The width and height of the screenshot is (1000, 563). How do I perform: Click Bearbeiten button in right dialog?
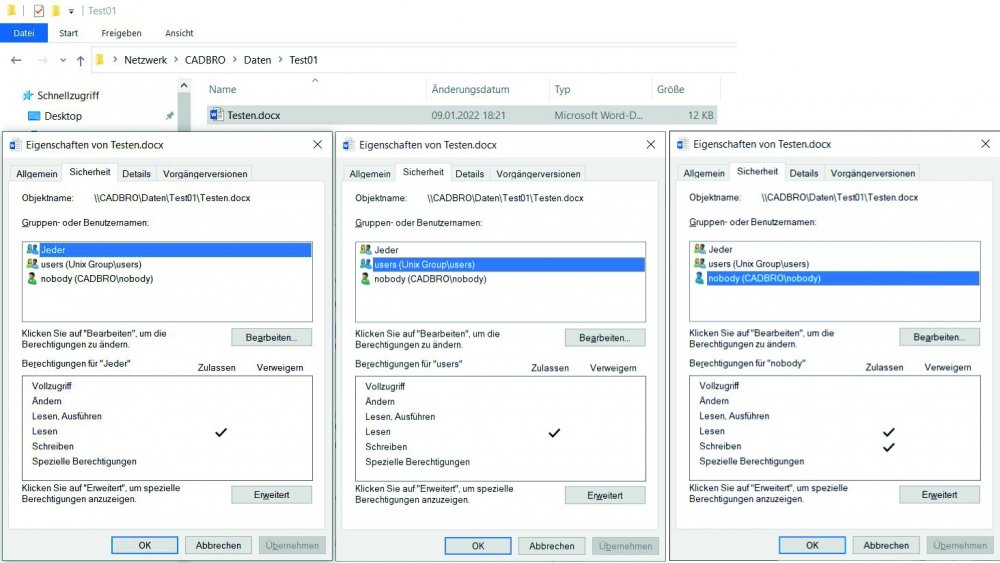coord(939,337)
